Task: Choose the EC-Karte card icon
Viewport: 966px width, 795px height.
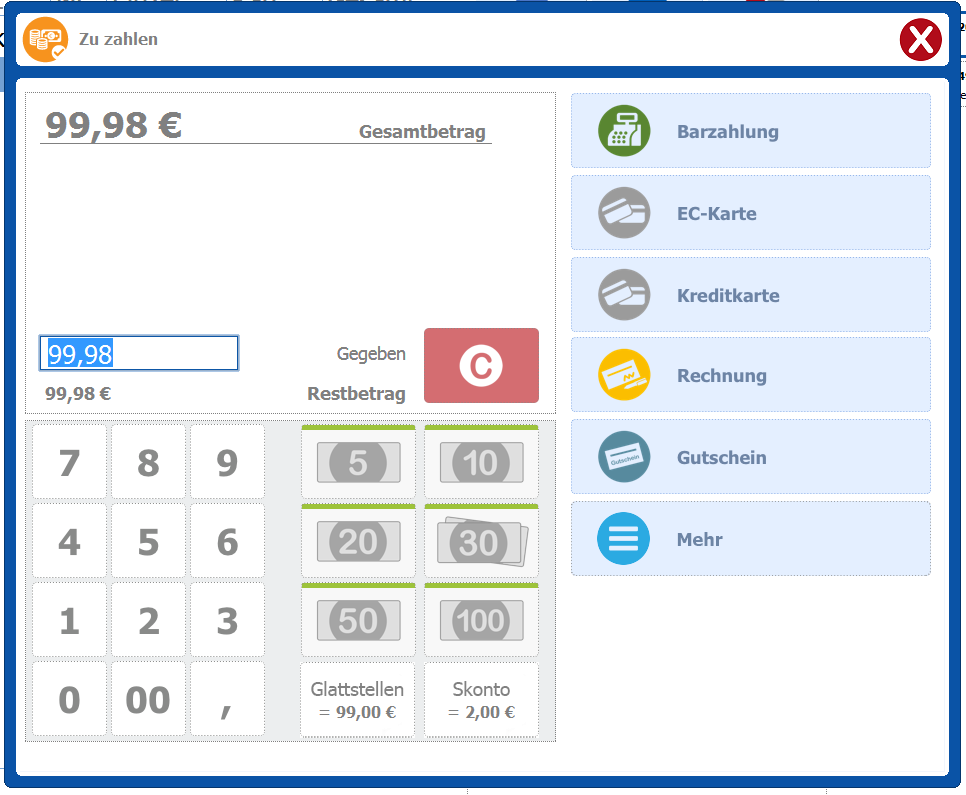Action: pos(624,213)
